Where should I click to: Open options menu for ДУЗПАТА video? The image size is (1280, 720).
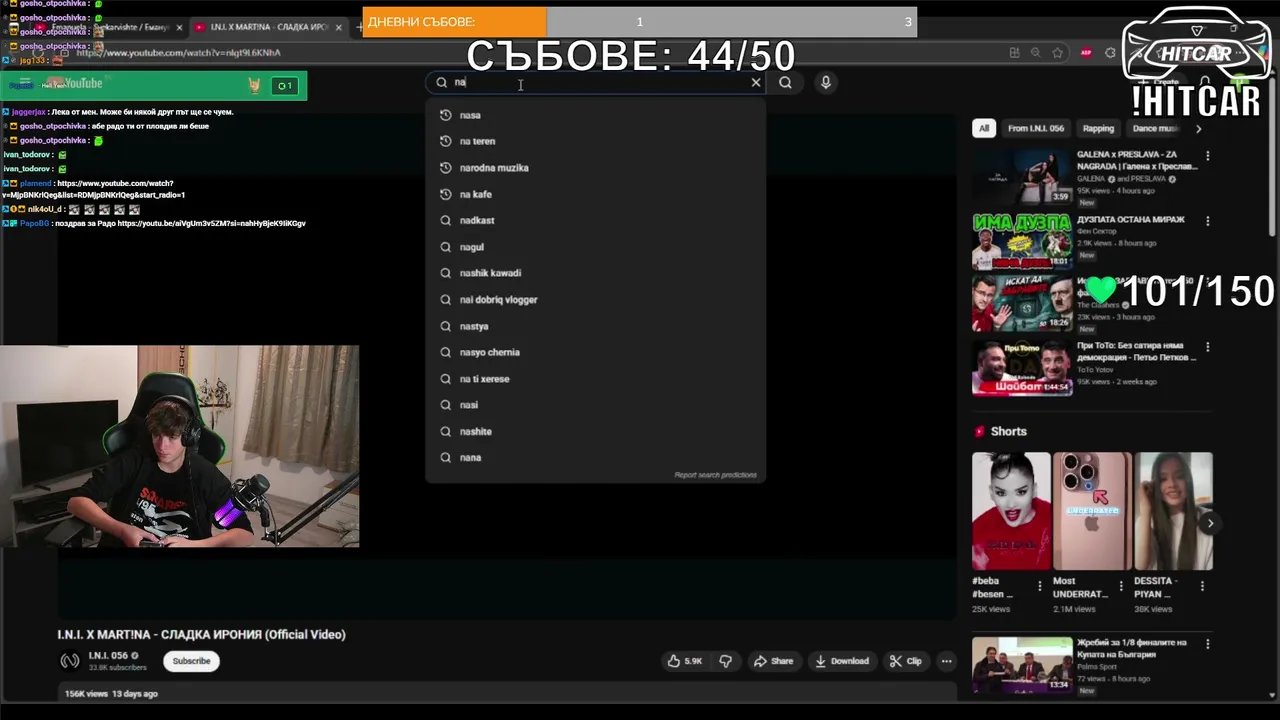(x=1207, y=221)
